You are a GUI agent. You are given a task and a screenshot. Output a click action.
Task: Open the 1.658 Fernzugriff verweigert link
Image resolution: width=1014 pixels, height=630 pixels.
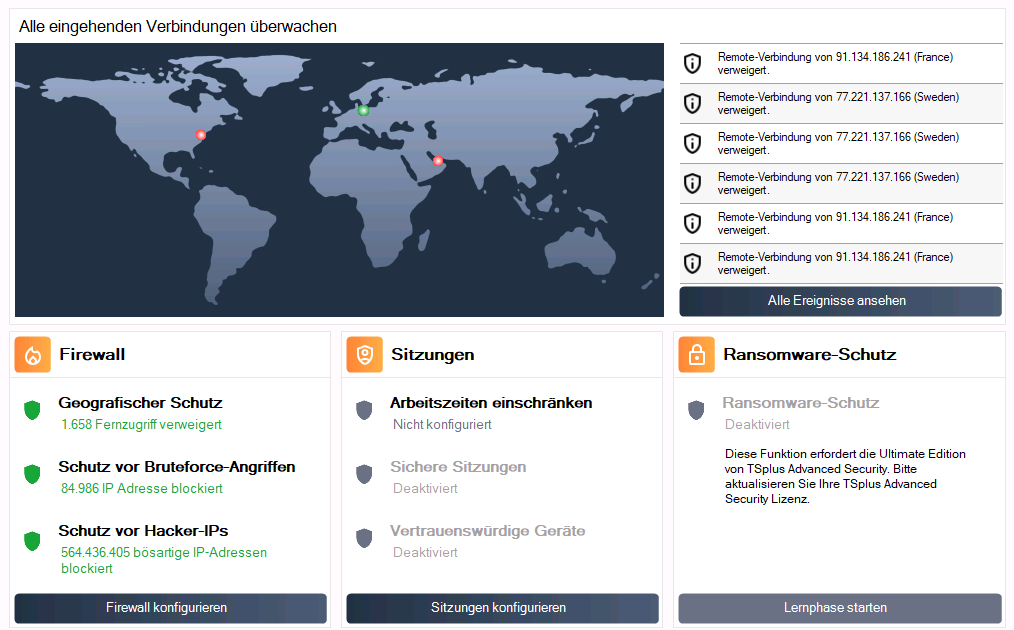point(141,425)
